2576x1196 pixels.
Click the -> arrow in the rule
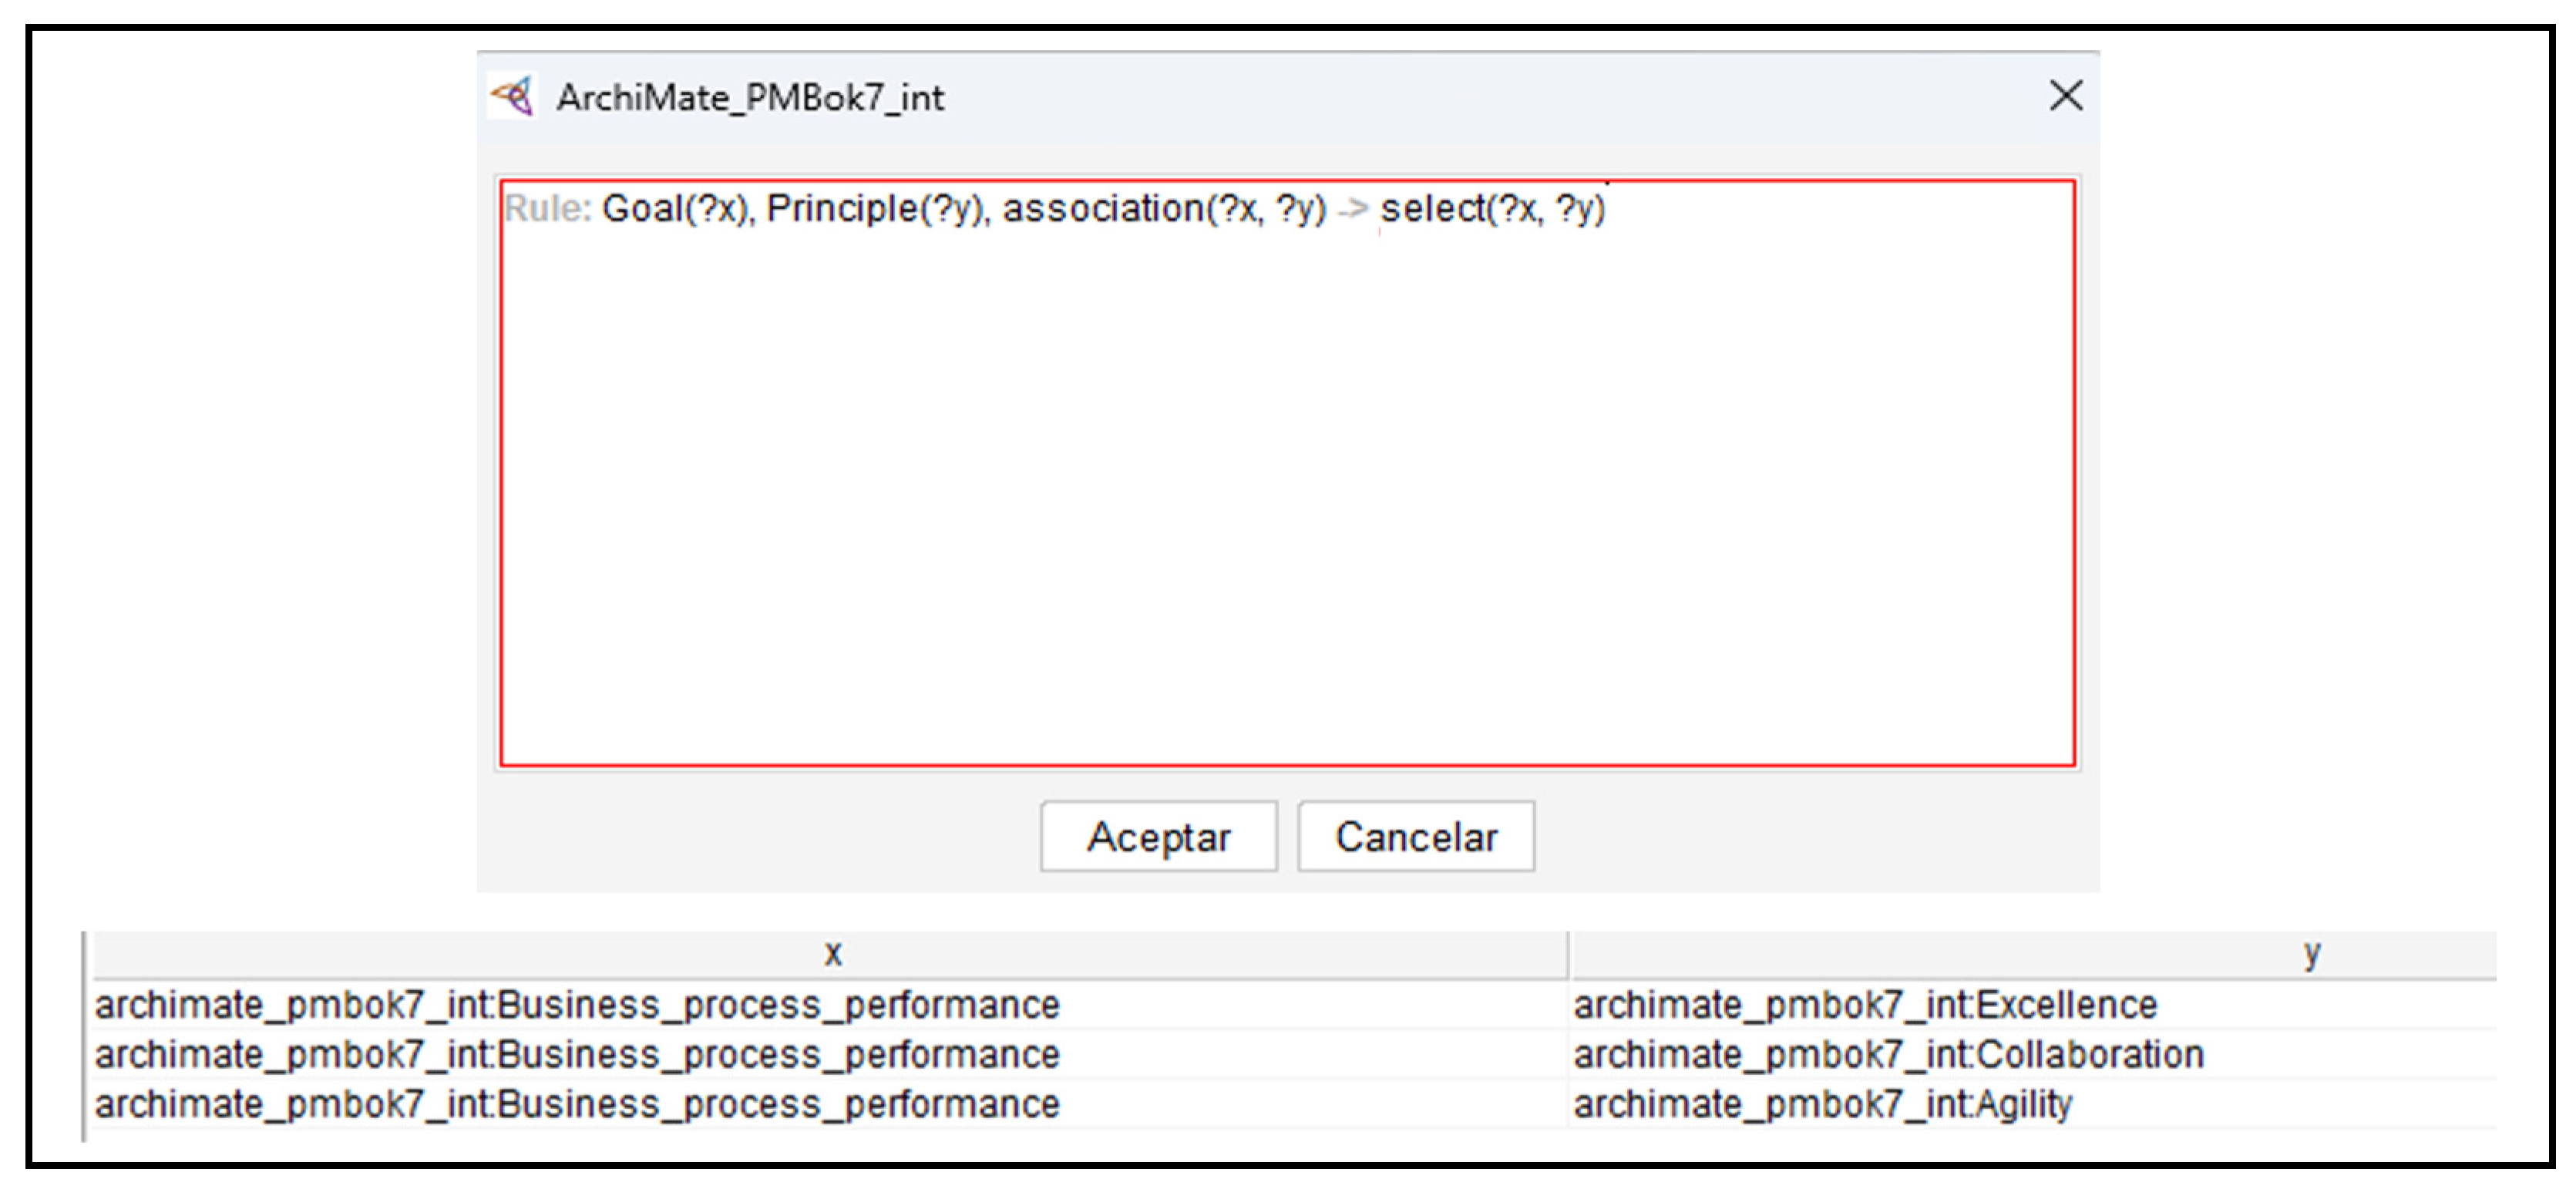click(x=1352, y=209)
